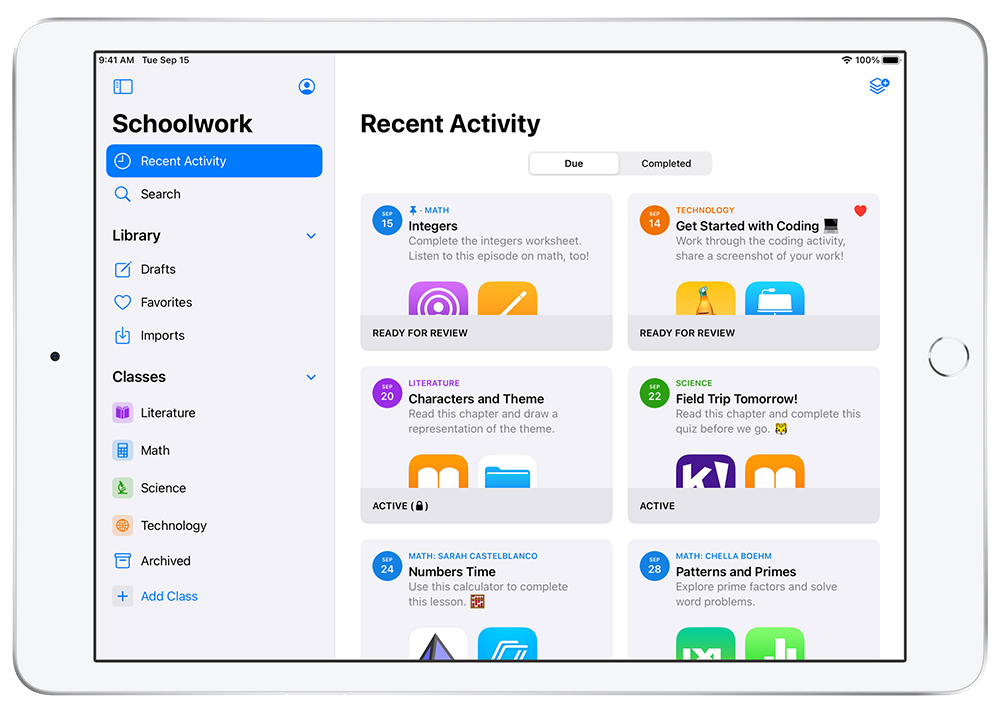Open the Podcasts app icon in Integers
The height and width of the screenshot is (710, 1000).
(x=438, y=299)
